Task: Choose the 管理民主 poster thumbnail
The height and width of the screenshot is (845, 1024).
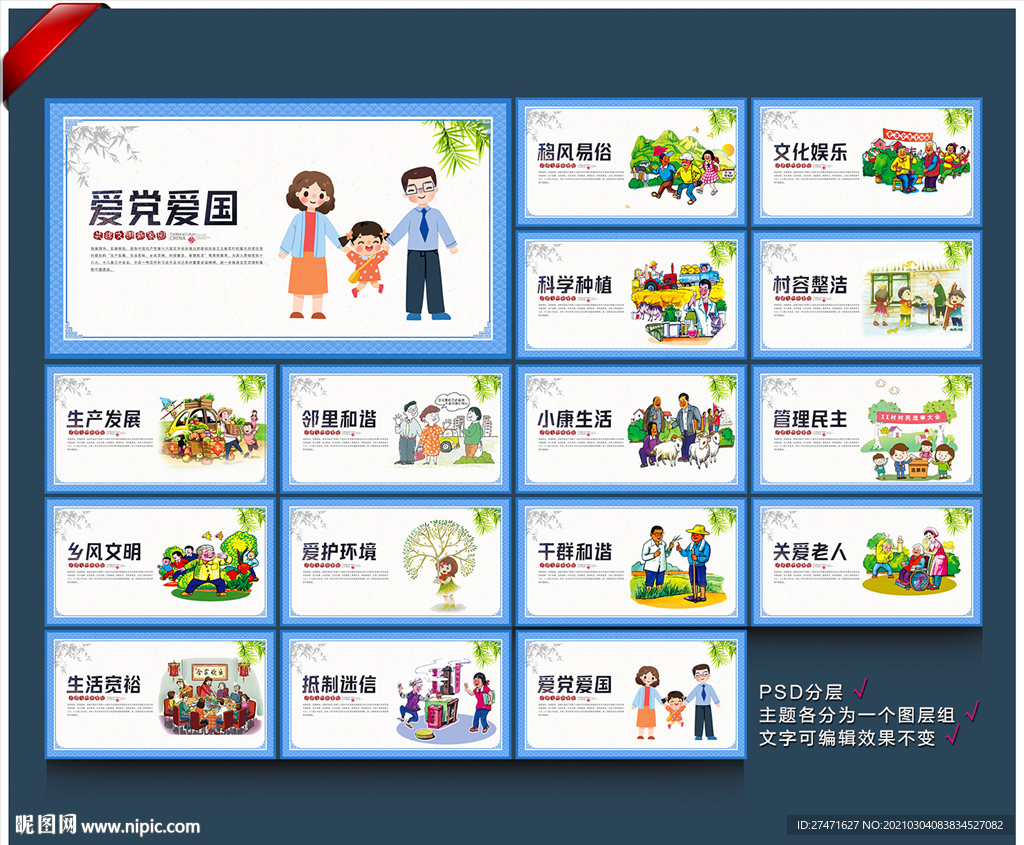Action: pos(867,429)
